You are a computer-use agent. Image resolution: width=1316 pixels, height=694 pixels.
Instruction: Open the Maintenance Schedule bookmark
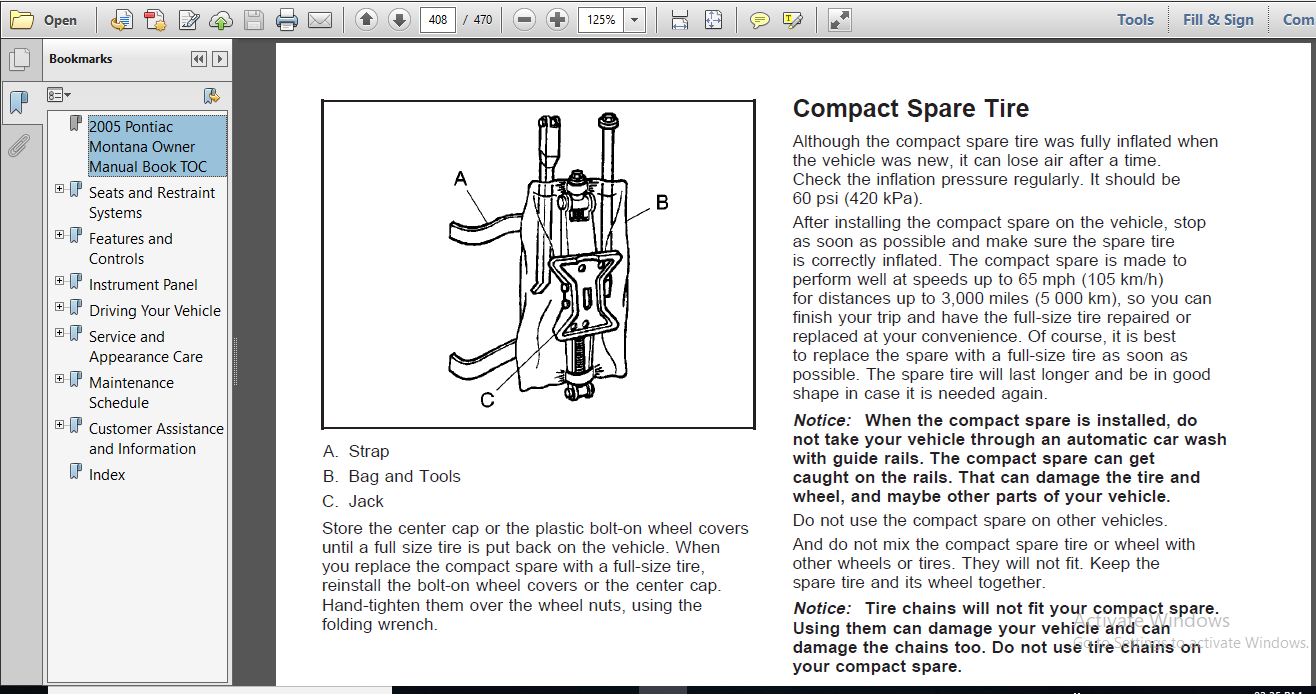(x=131, y=393)
